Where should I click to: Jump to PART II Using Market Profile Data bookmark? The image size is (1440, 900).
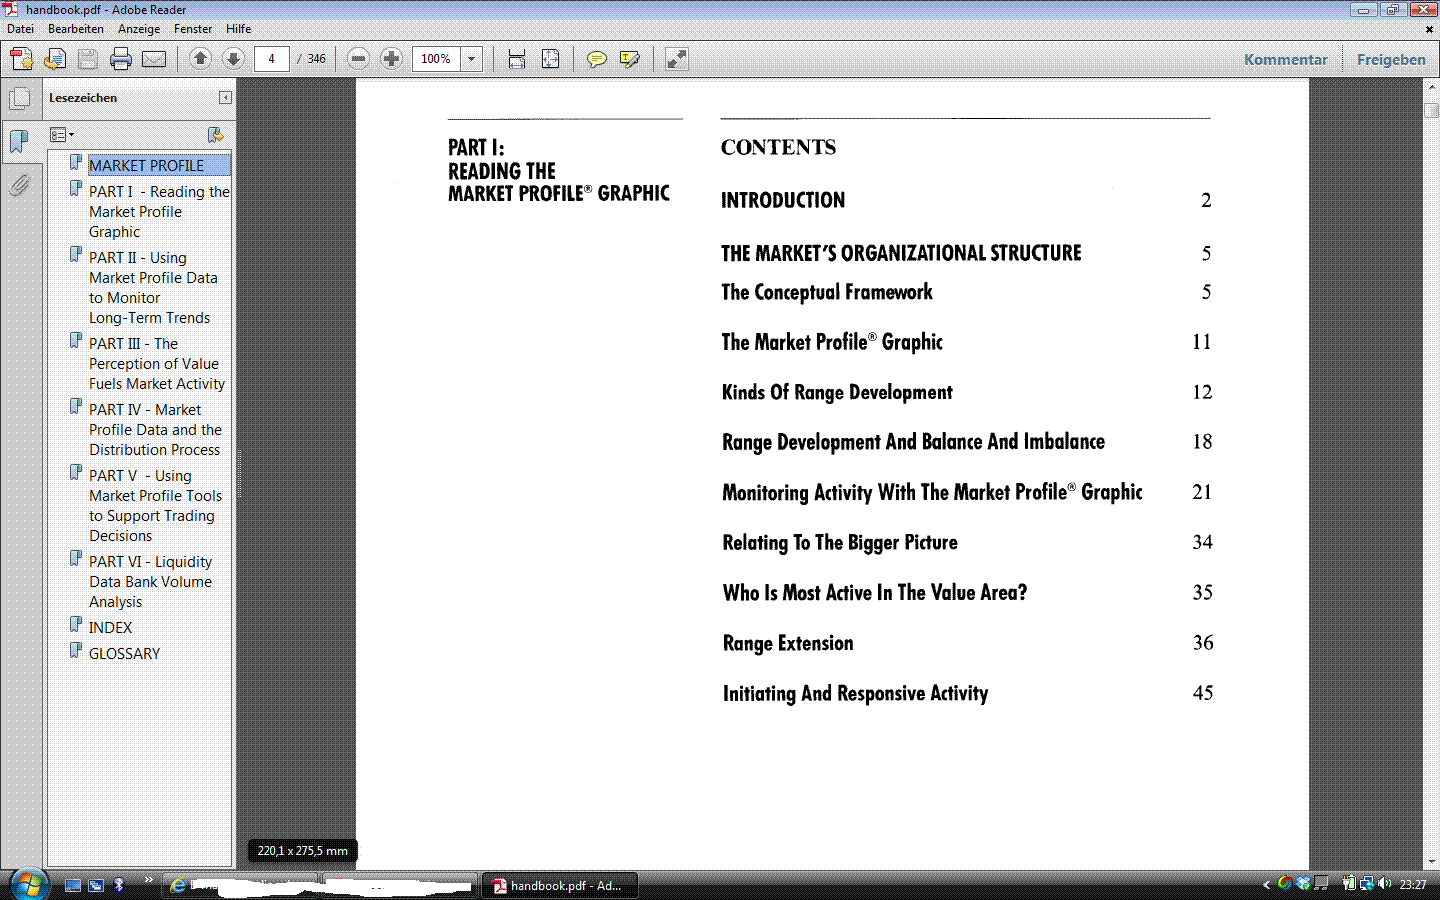click(153, 288)
